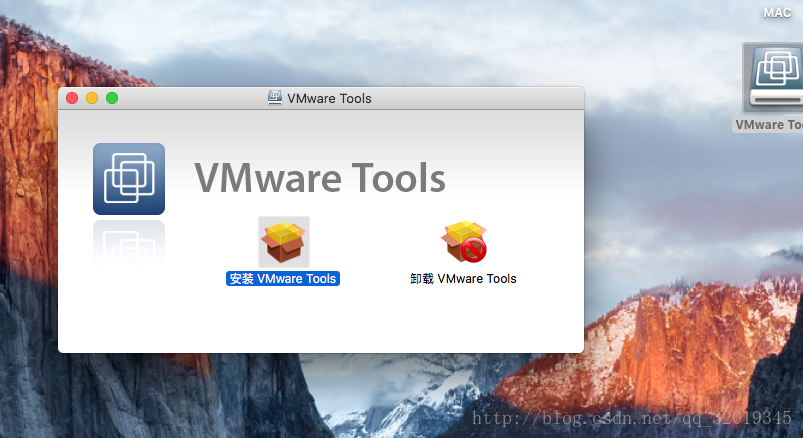Click the large blue VMware logo icon
The width and height of the screenshot is (803, 438).
click(129, 179)
